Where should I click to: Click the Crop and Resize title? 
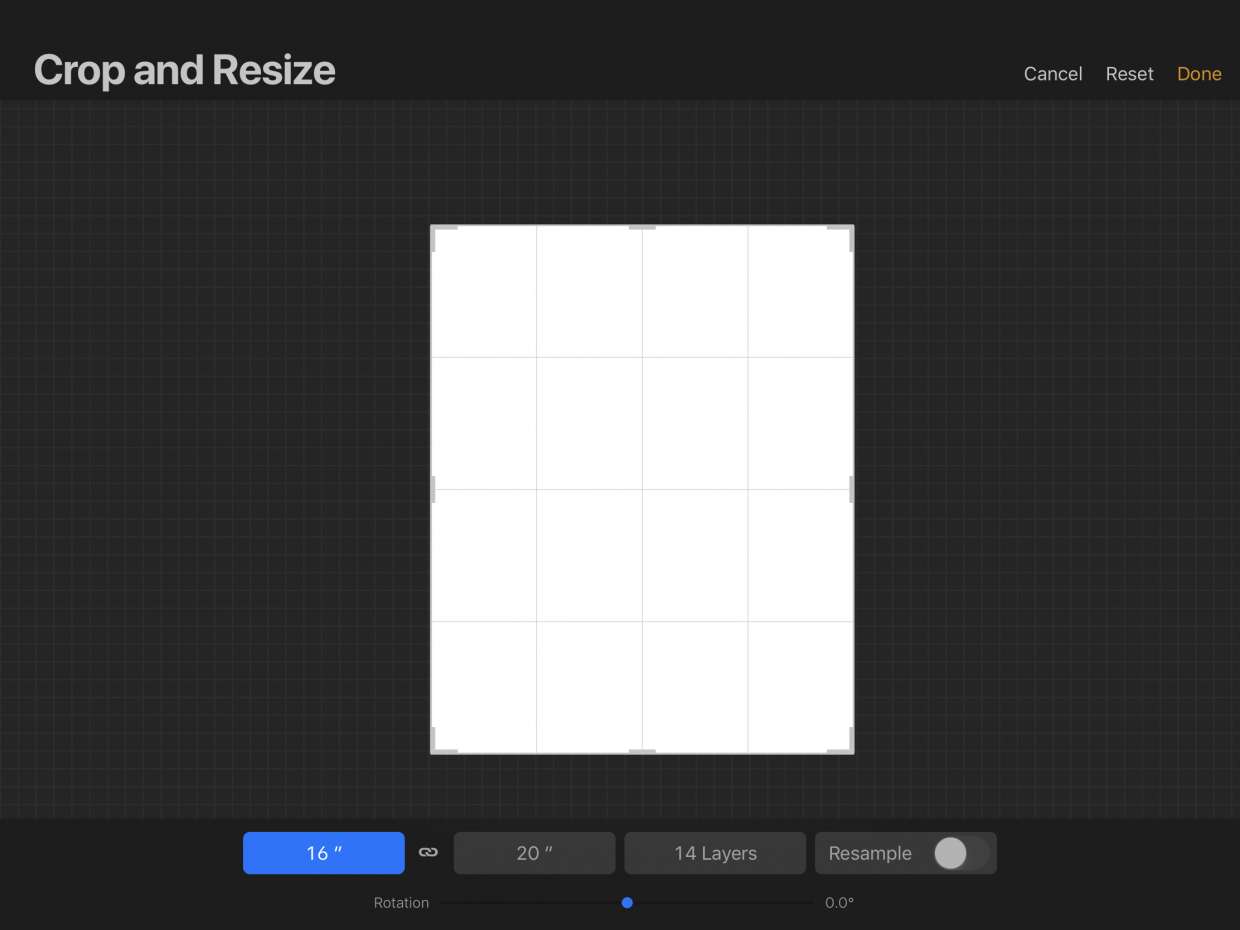tap(184, 70)
